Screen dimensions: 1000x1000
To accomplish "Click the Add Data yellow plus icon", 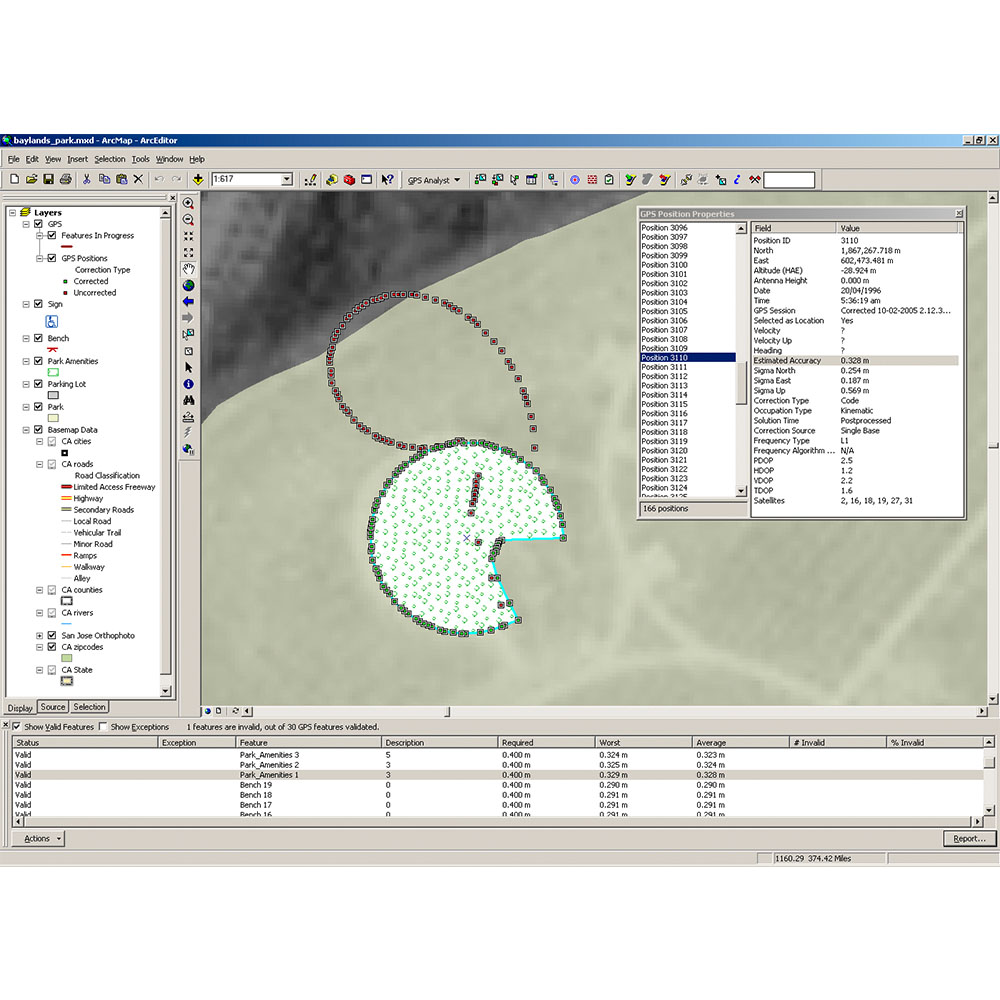I will pos(198,180).
